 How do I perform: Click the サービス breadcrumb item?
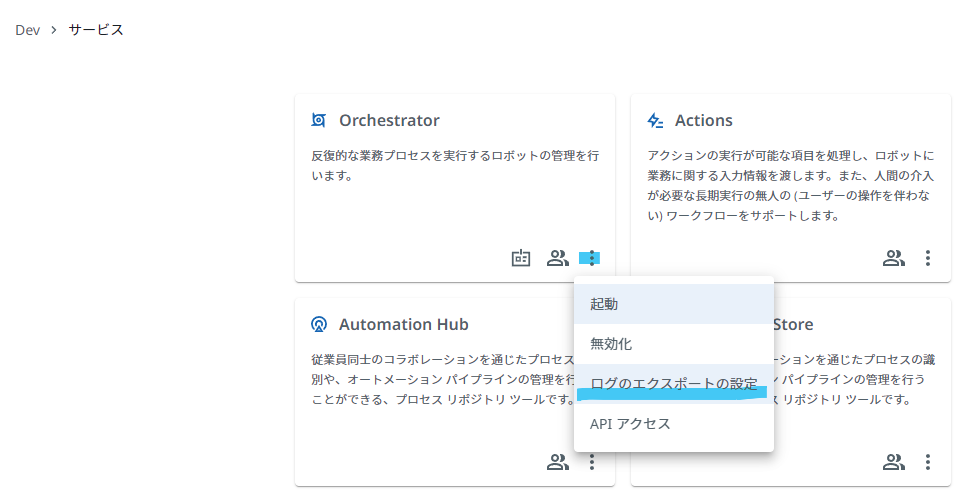(96, 30)
